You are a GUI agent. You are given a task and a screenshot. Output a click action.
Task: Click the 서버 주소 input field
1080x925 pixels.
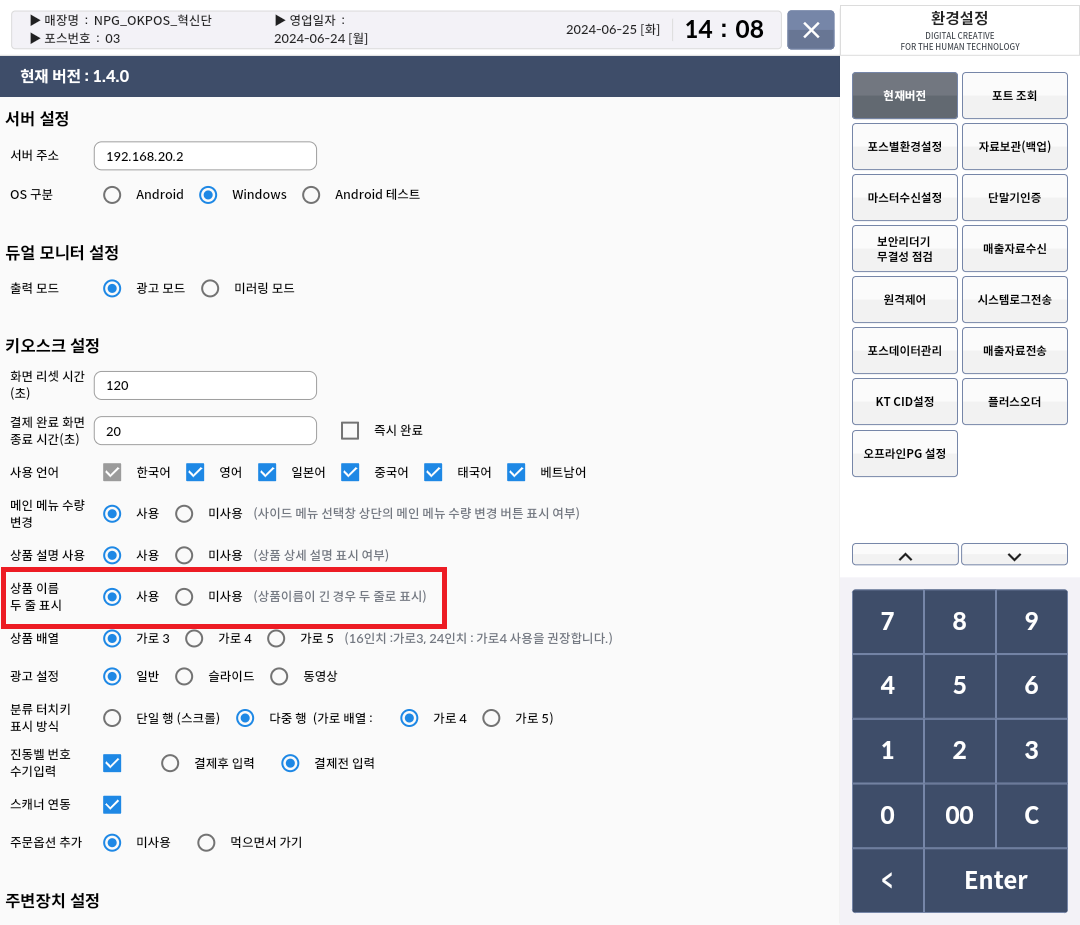pyautogui.click(x=205, y=156)
